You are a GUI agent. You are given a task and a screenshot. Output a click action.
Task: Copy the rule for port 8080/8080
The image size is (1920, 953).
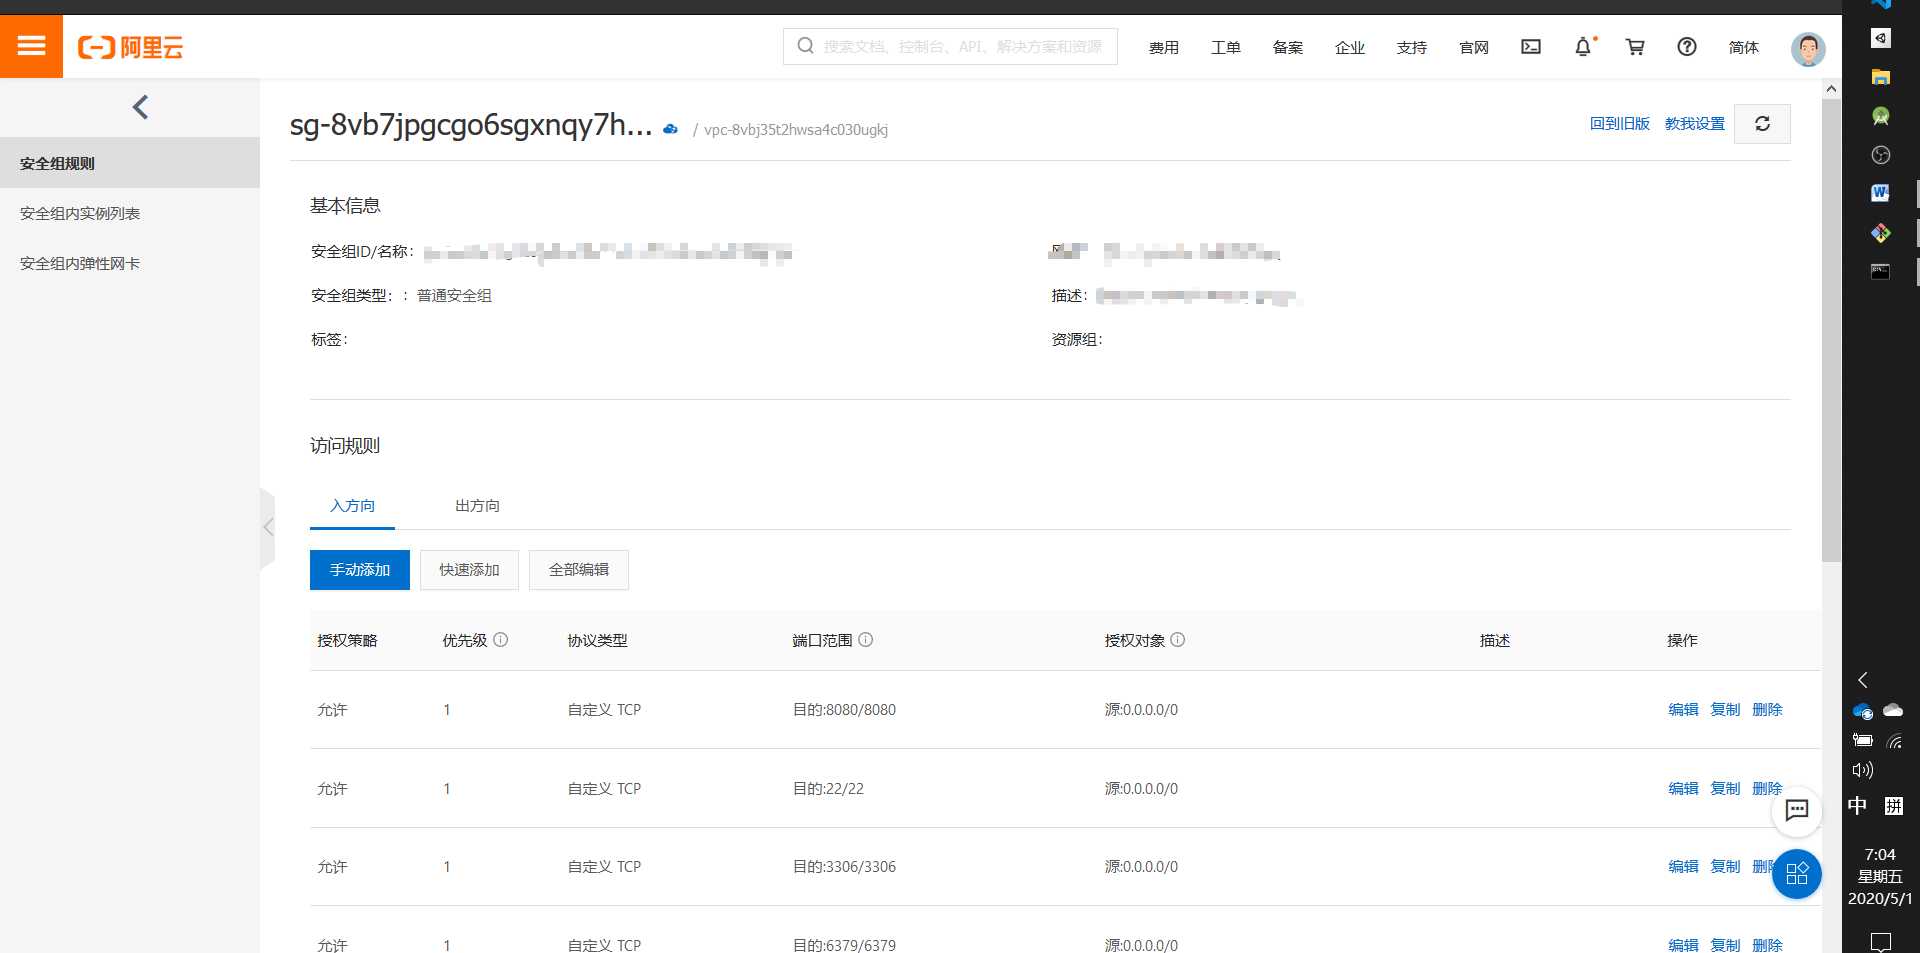tap(1725, 710)
